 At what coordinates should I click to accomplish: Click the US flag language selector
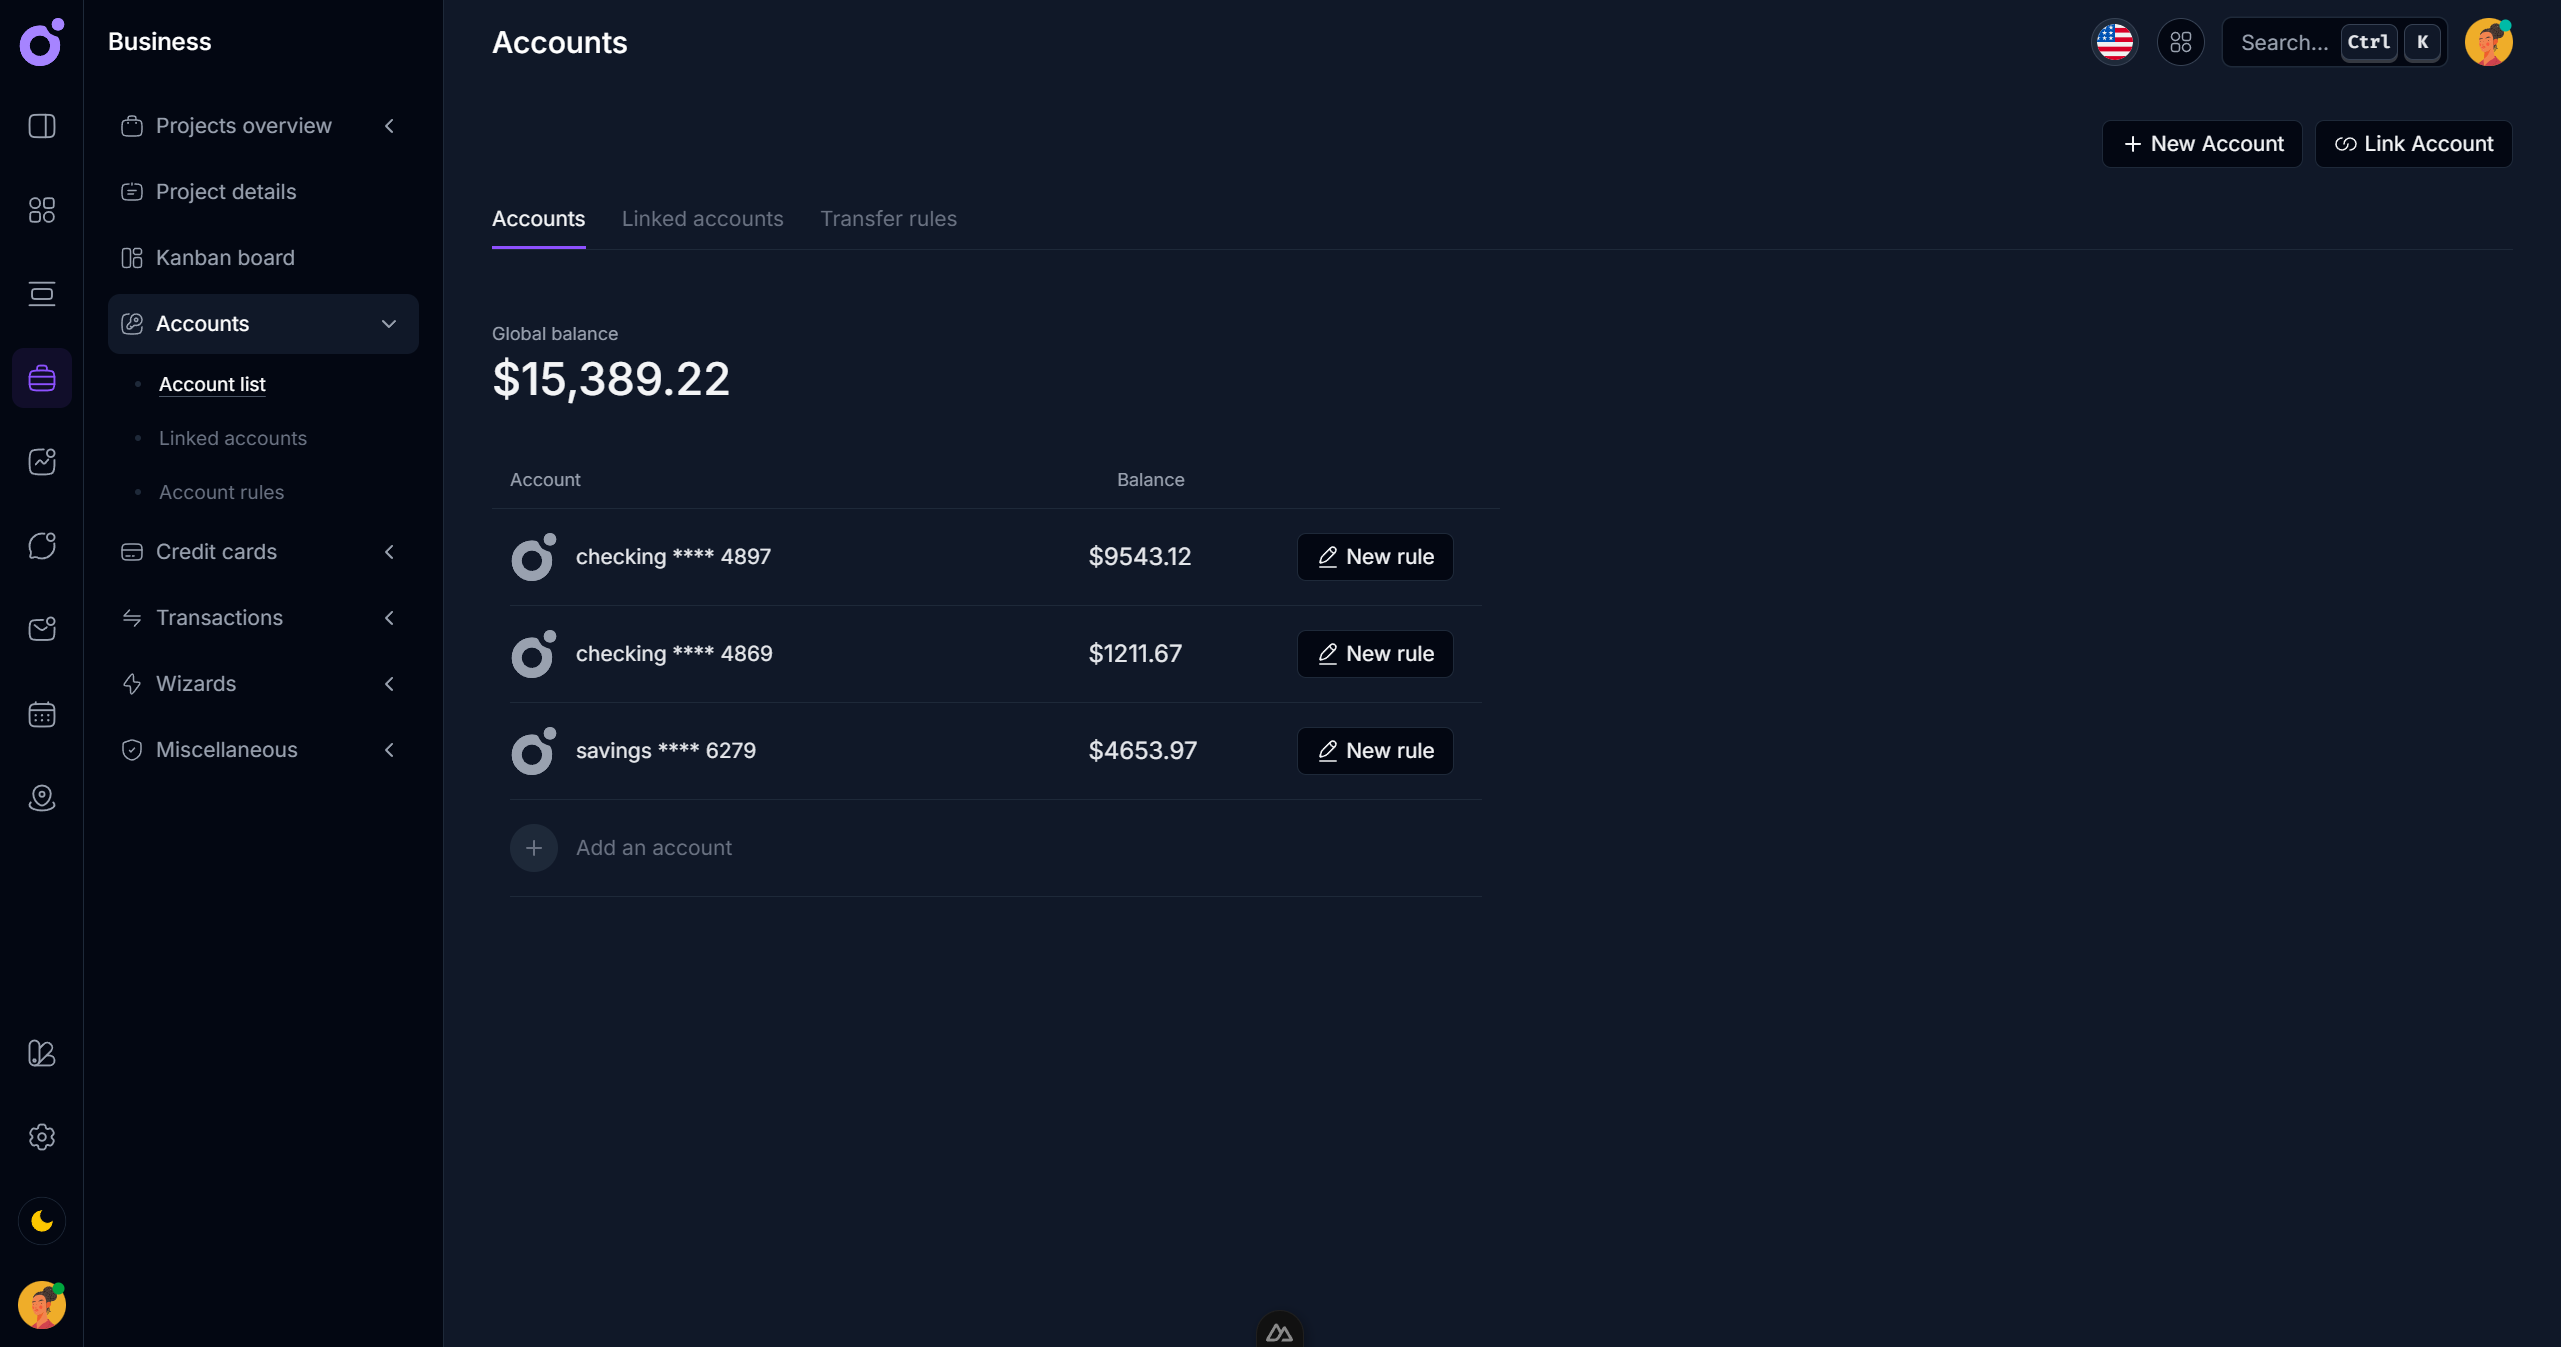(2114, 42)
